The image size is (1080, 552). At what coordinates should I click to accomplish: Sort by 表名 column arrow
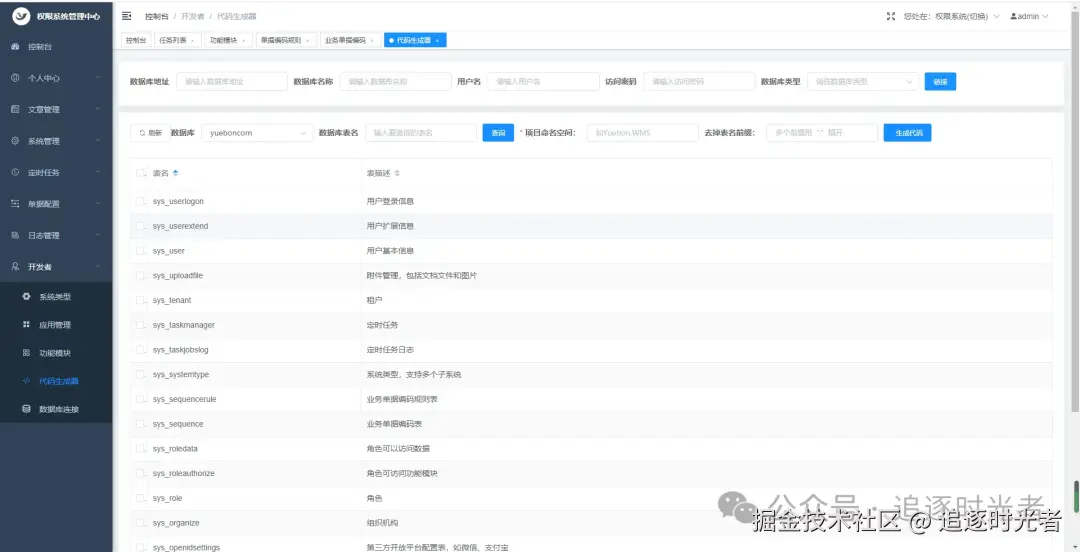point(176,173)
